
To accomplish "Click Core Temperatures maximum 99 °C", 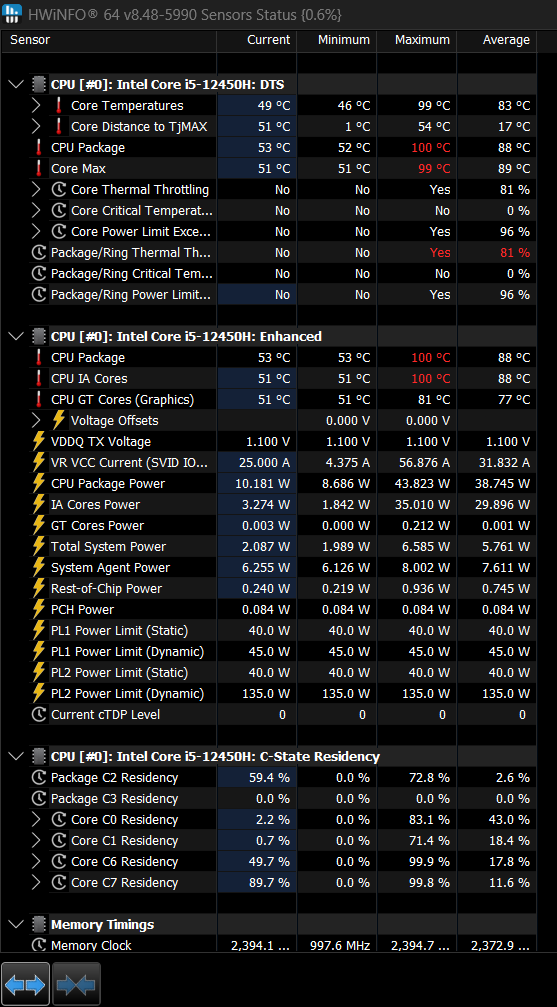I will tap(434, 106).
